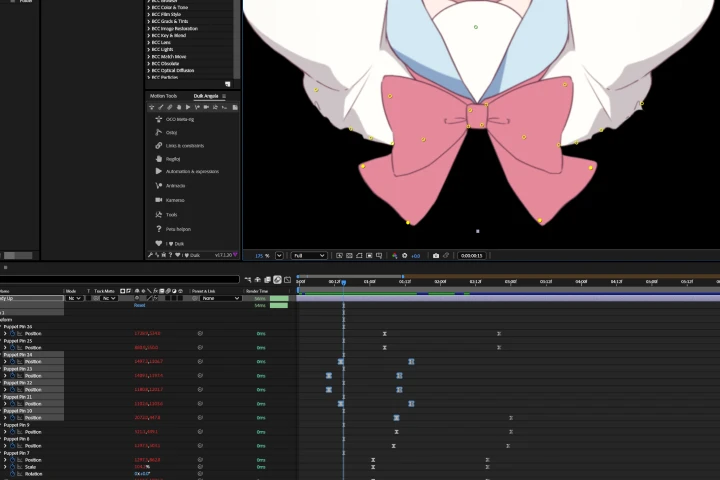This screenshot has width=720, height=480.
Task: Toggle graph editor inclusion for Puppet Pin 8 Position
Action: point(20,446)
